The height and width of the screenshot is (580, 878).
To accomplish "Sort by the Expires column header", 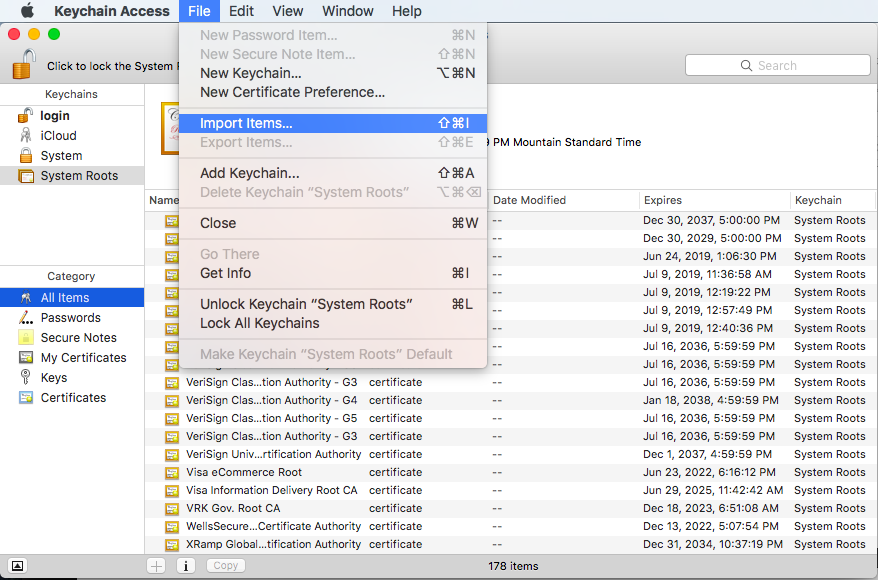I will 713,200.
